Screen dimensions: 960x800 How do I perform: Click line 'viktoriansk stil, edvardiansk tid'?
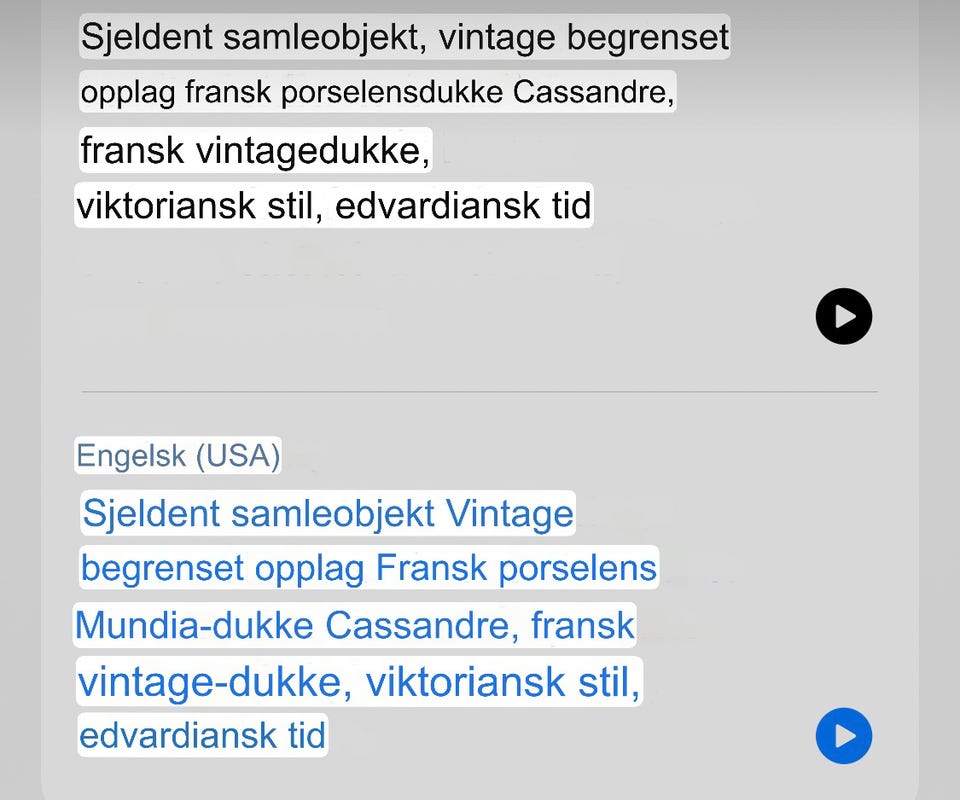(334, 207)
